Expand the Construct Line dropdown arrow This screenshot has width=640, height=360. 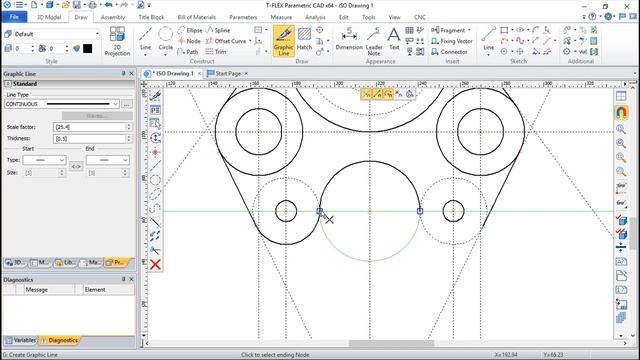(x=146, y=55)
